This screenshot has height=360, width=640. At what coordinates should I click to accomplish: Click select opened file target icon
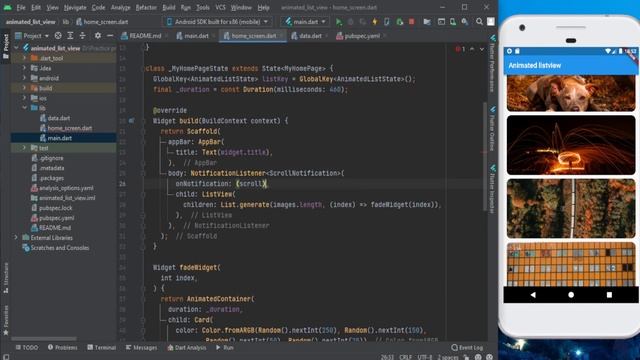pos(58,36)
